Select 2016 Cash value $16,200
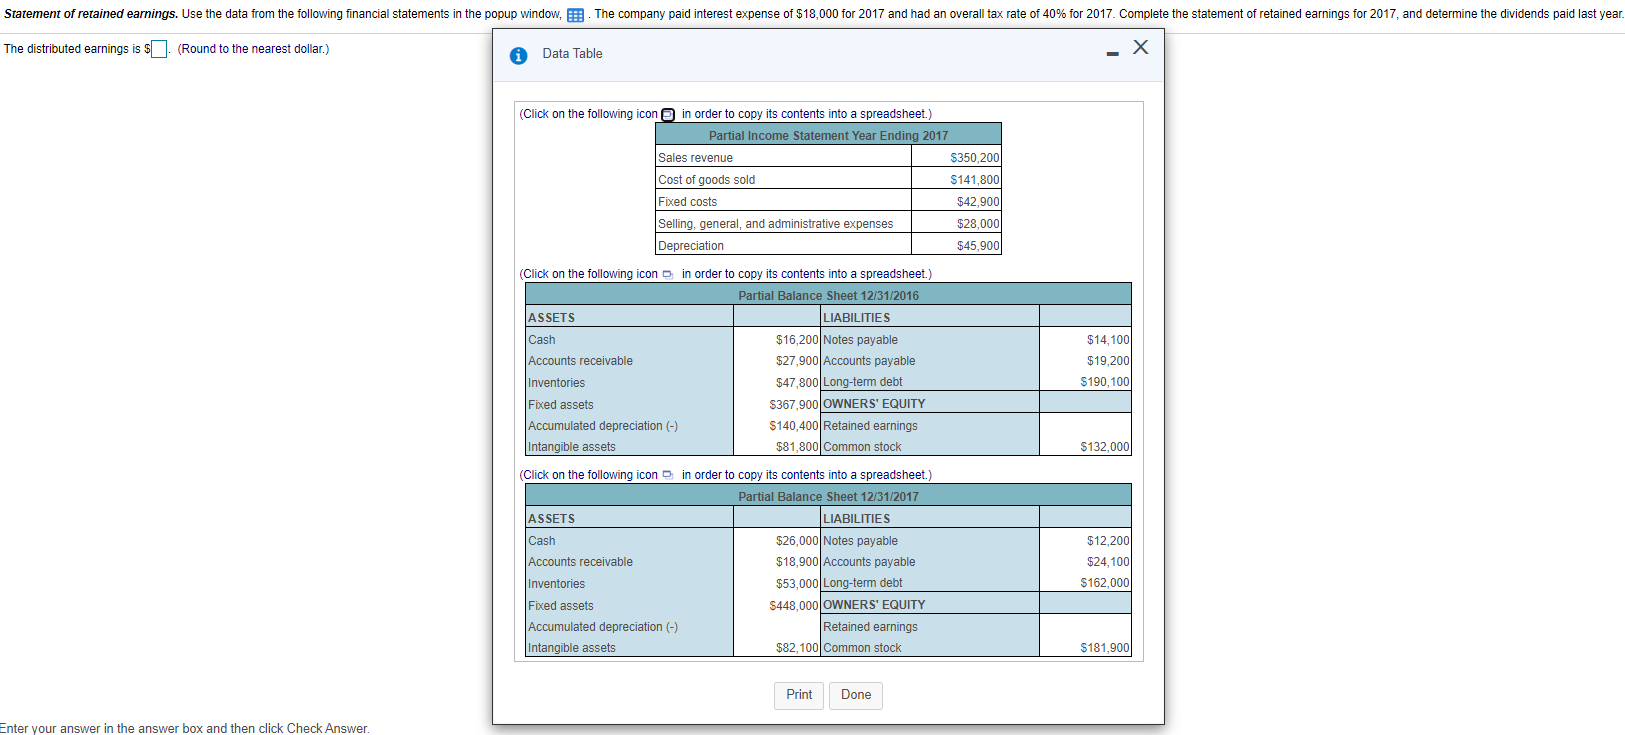Screen dimensions: 1625x735 [797, 340]
